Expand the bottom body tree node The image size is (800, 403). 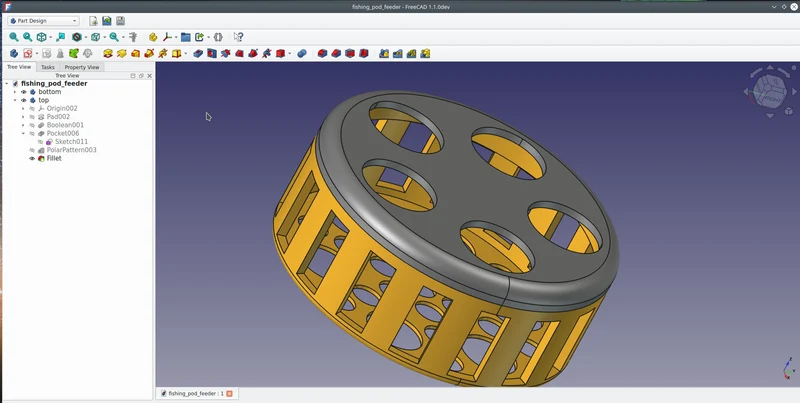15,92
